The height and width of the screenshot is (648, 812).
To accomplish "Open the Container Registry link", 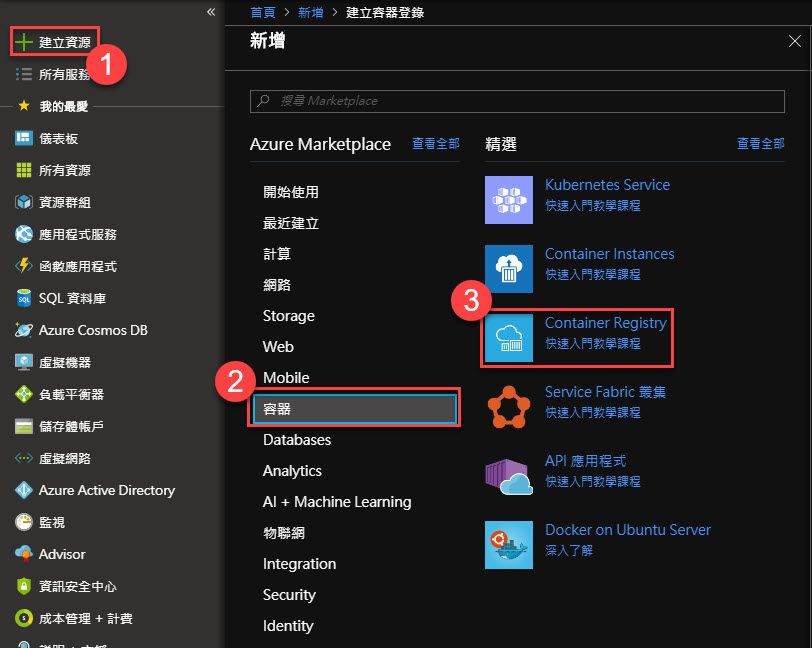I will click(606, 323).
